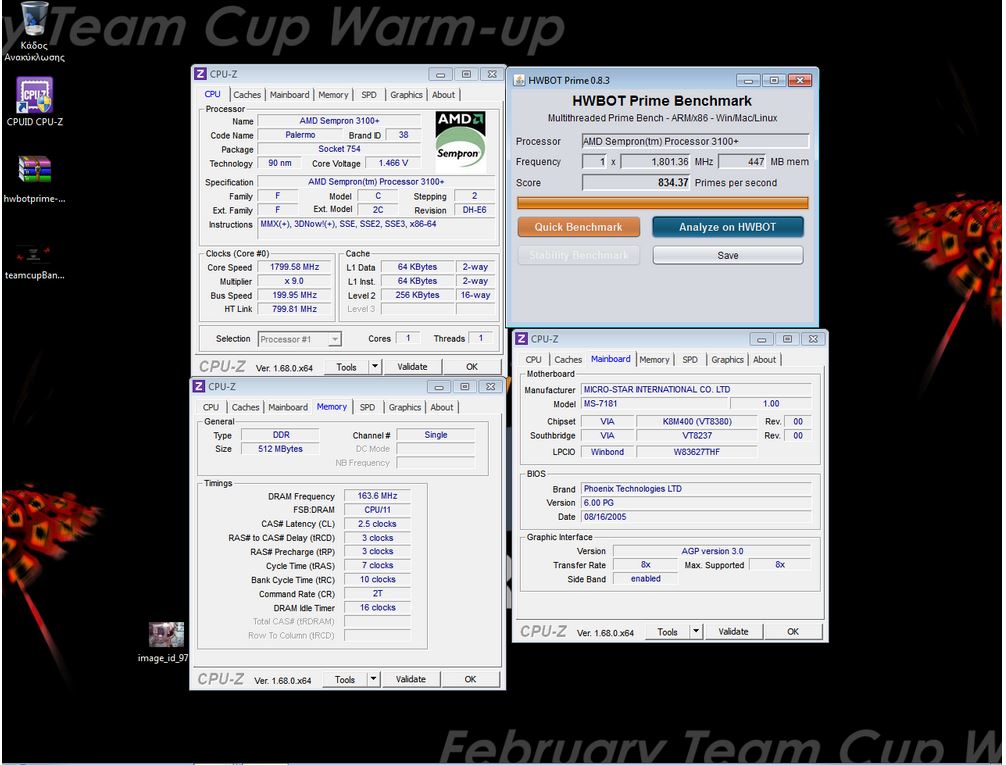The image size is (1006, 765).
Task: Click the Package value Socket 754
Action: point(339,149)
